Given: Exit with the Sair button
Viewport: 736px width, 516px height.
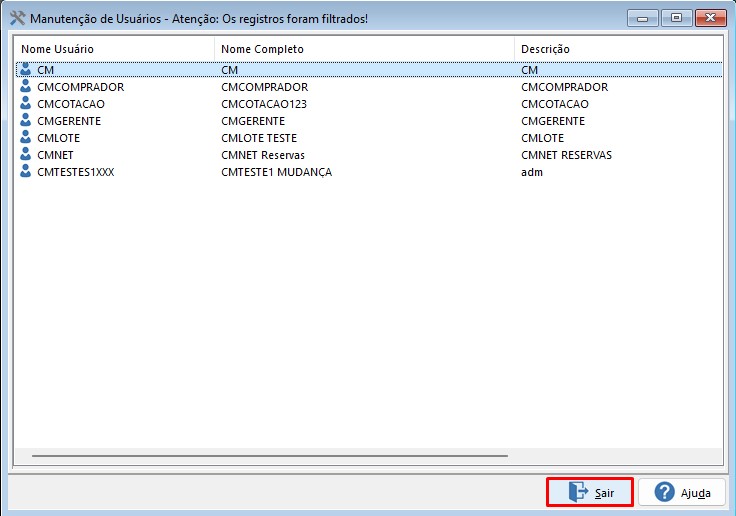Looking at the screenshot, I should click(590, 492).
